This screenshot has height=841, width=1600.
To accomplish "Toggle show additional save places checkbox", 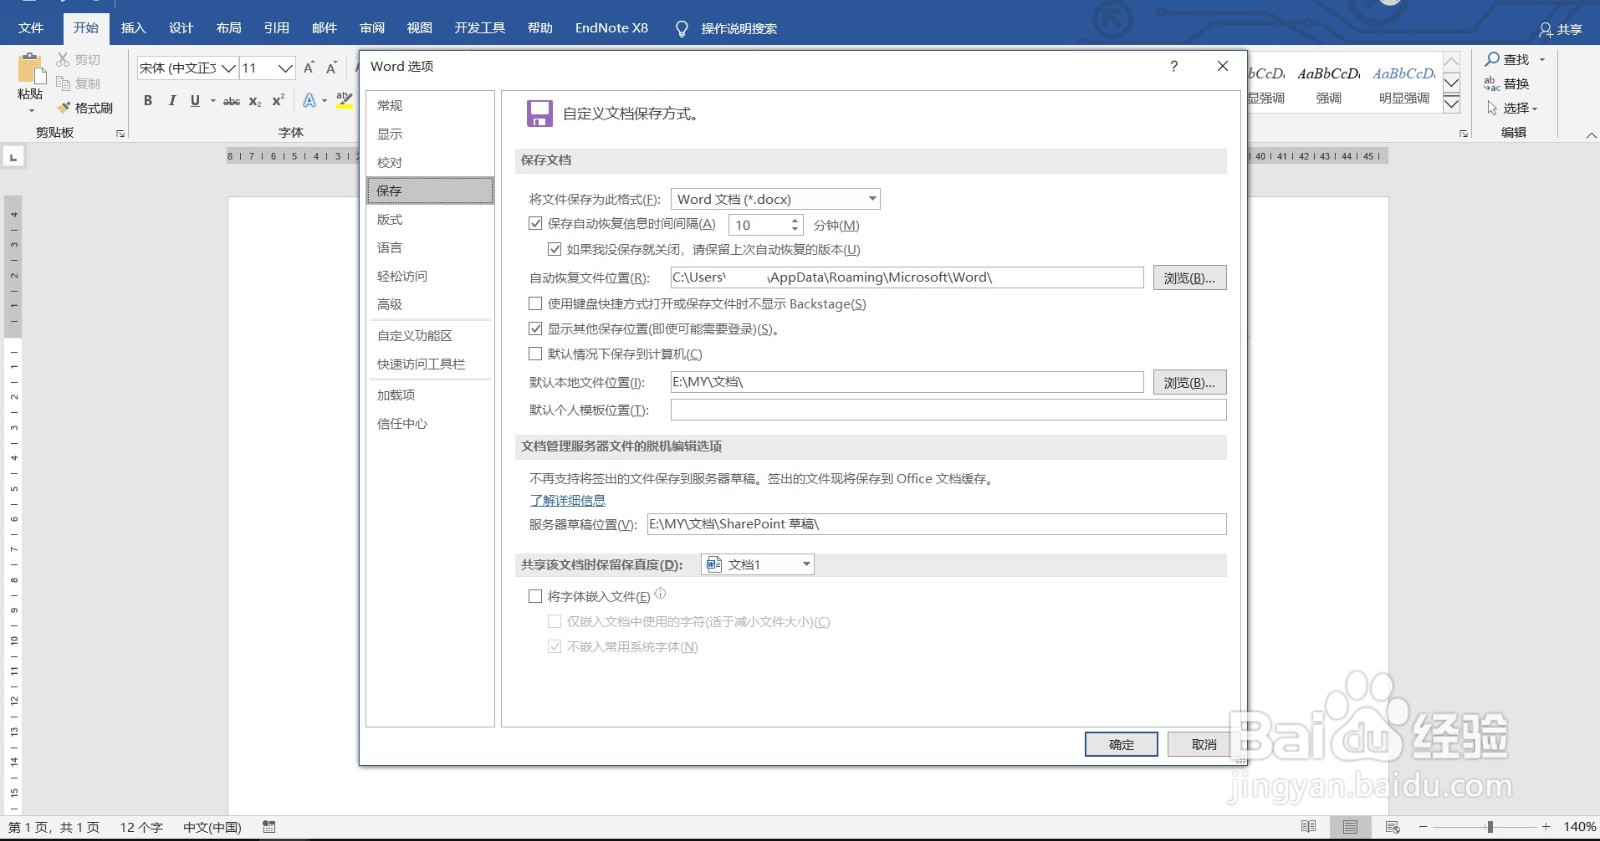I will 535,328.
